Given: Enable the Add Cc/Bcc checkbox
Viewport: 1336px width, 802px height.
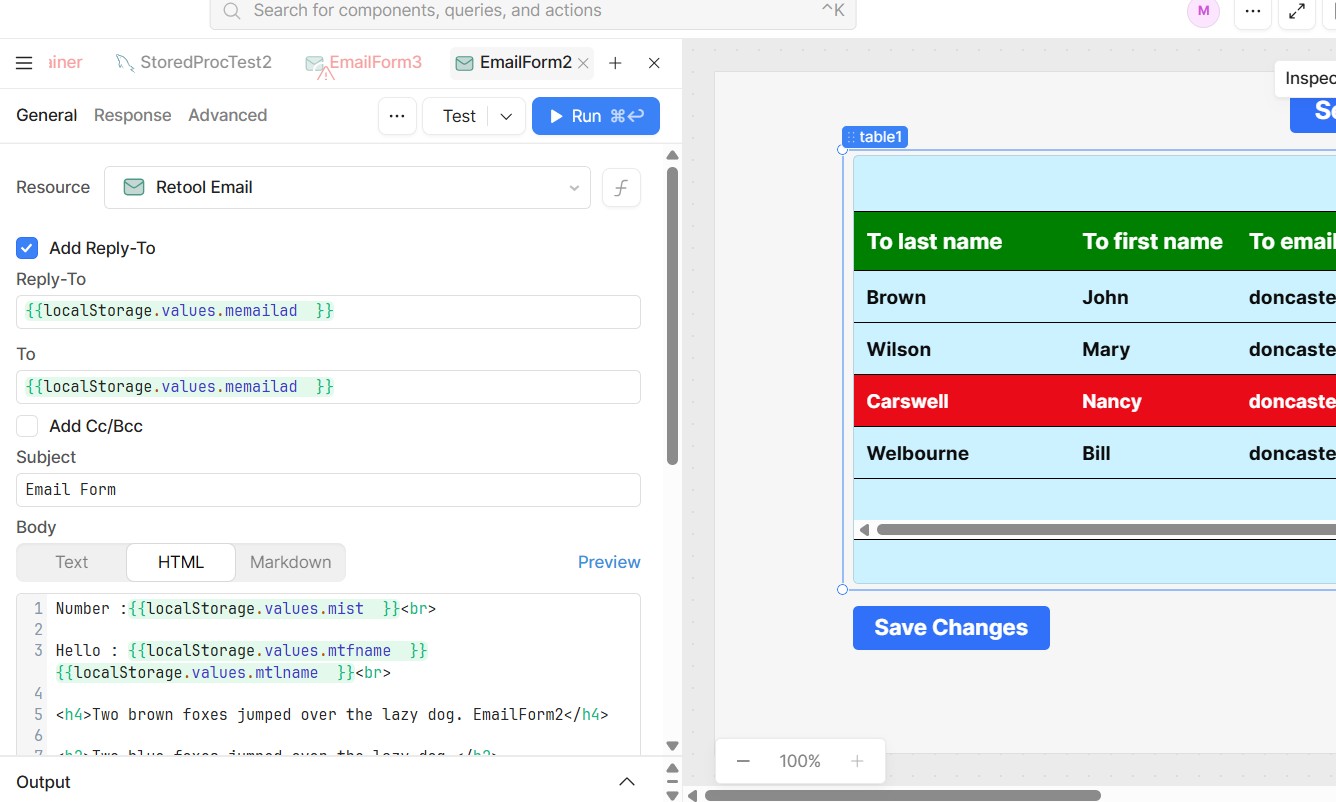Looking at the screenshot, I should 28,426.
